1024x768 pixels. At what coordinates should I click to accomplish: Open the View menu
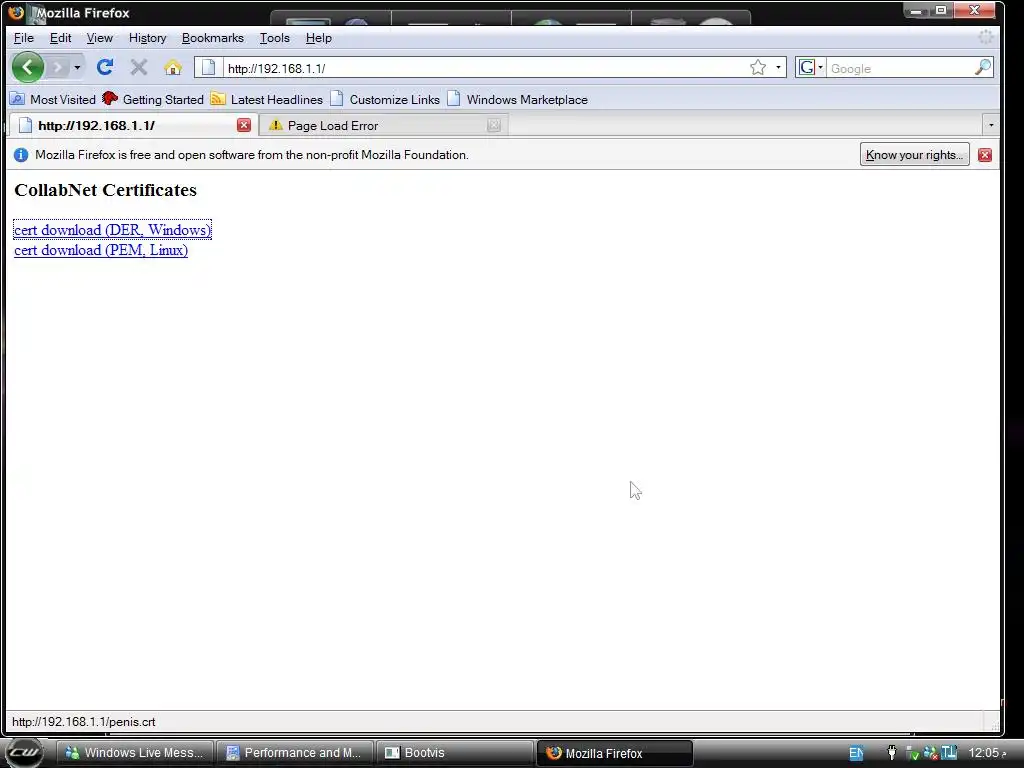tap(99, 38)
